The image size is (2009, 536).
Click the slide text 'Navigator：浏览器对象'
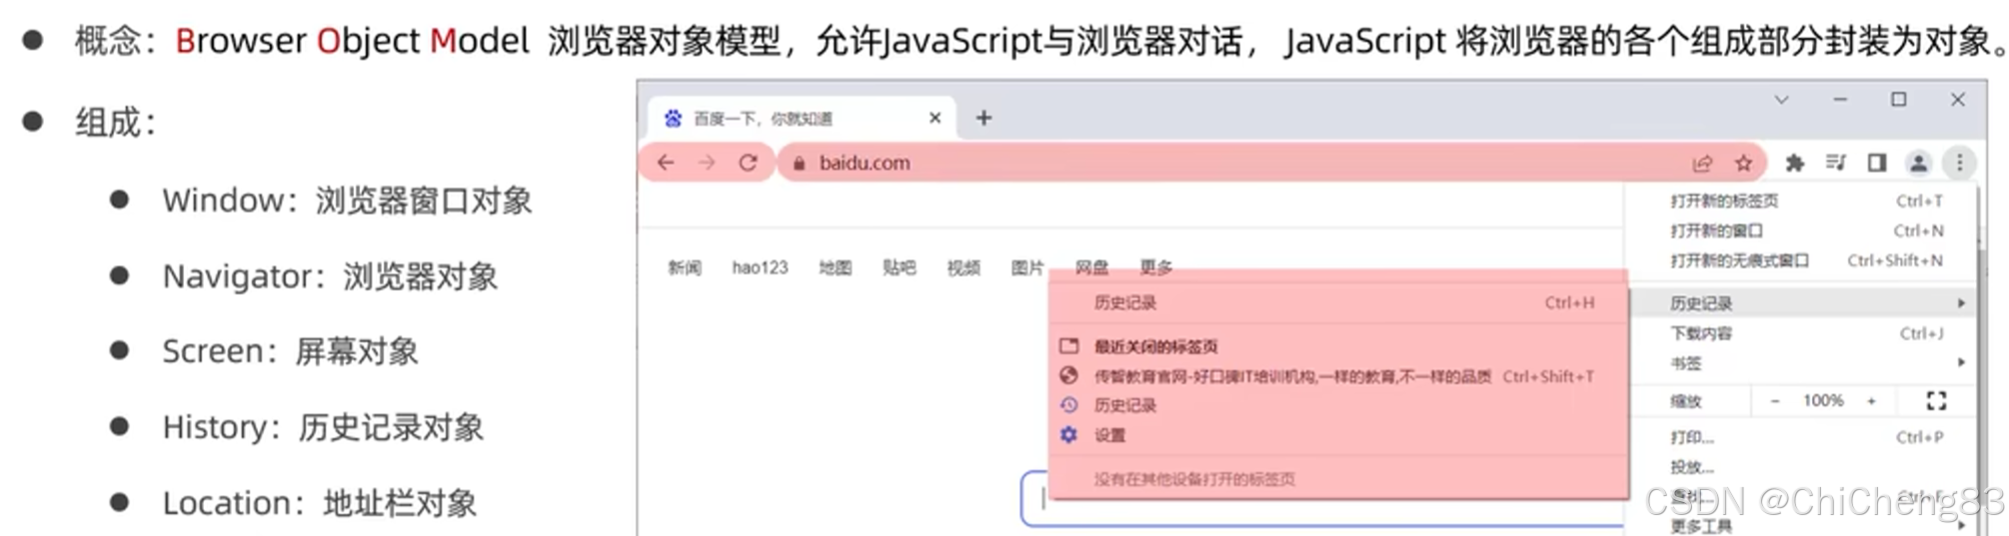tap(330, 277)
